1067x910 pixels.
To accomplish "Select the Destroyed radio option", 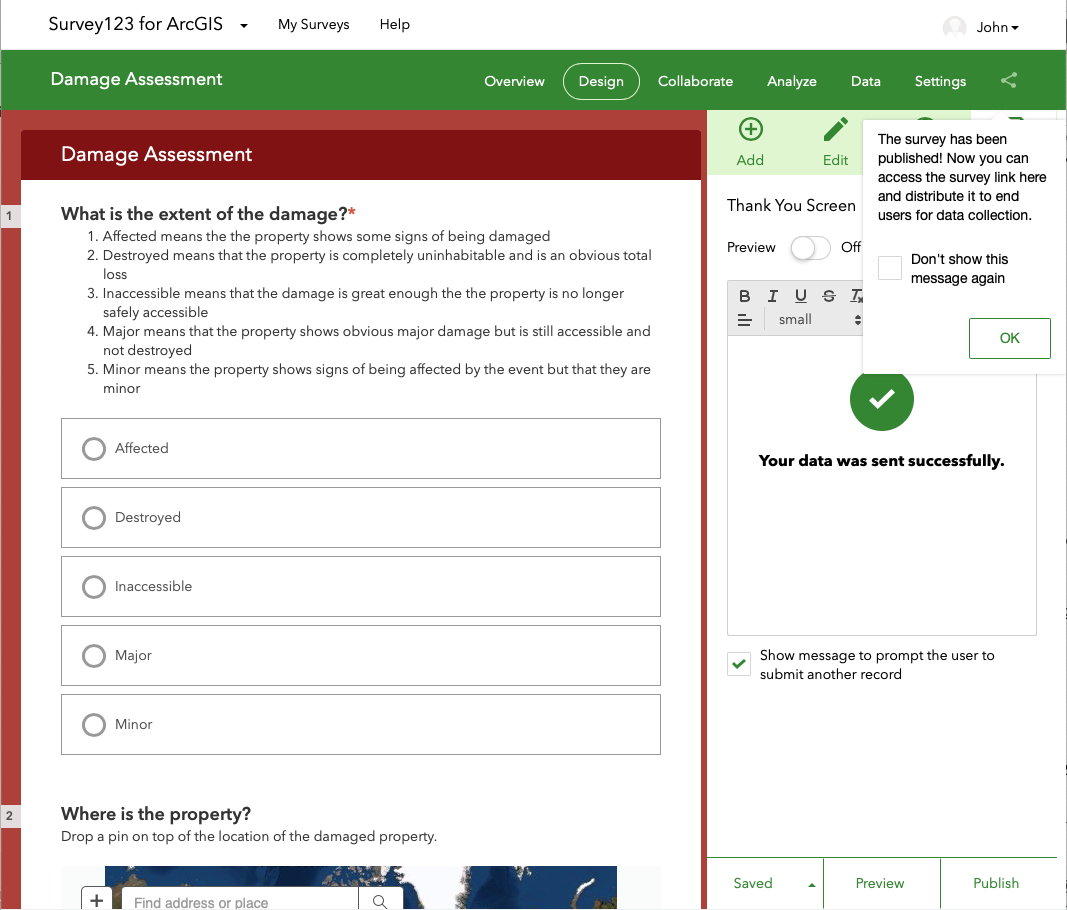I will (94, 518).
